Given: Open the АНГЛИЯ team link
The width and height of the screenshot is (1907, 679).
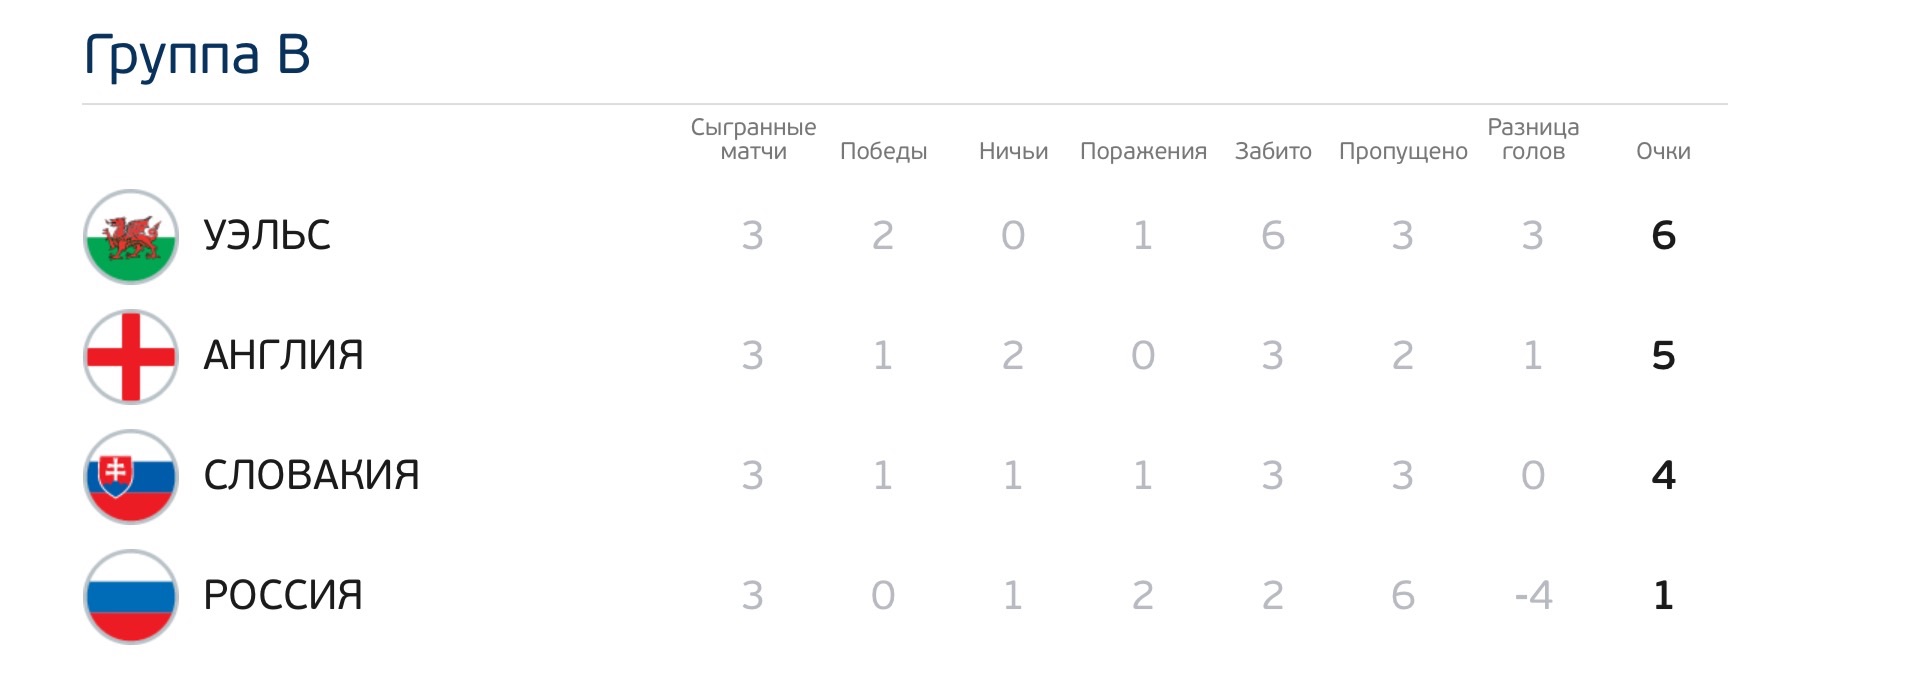Looking at the screenshot, I should coord(283,356).
